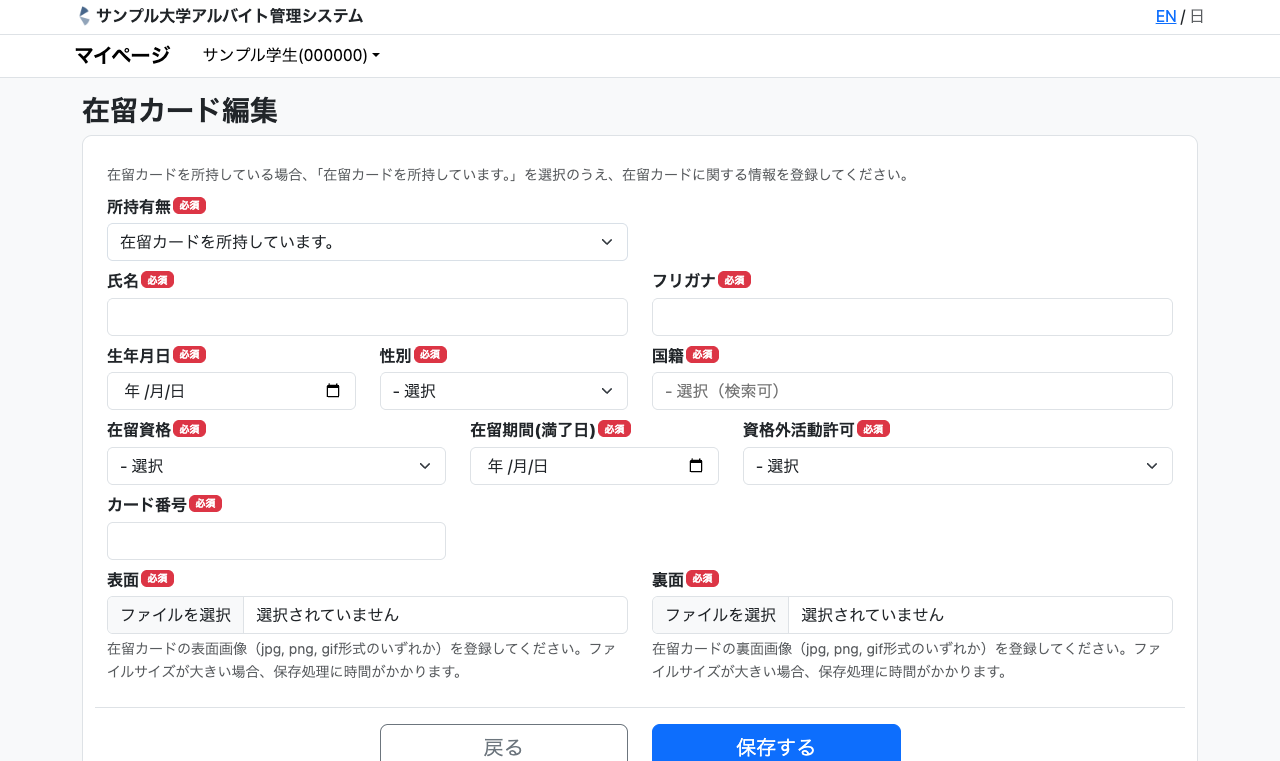Click the university logo icon in header

pos(84,16)
